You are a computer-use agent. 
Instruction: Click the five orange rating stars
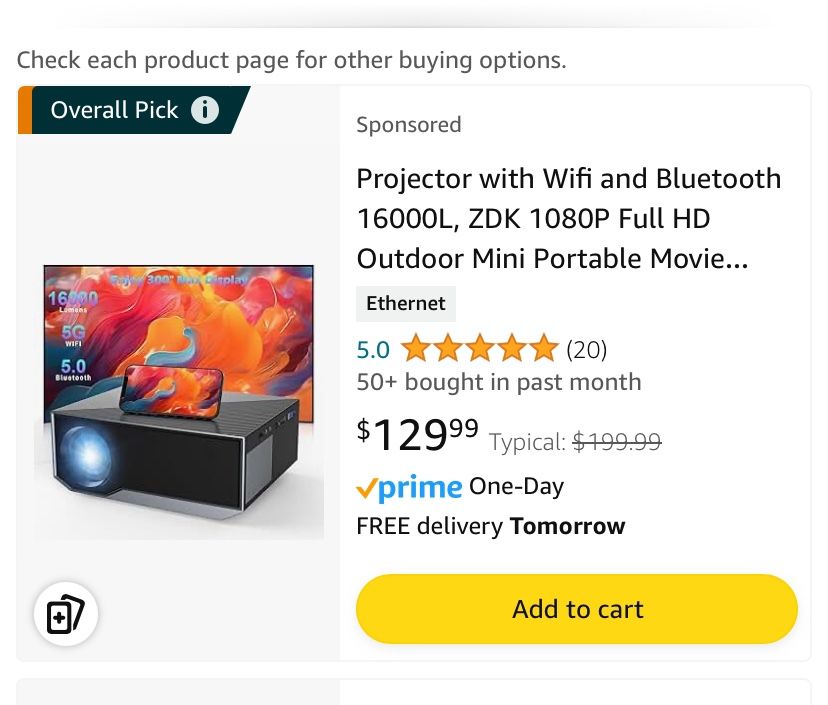(x=479, y=349)
